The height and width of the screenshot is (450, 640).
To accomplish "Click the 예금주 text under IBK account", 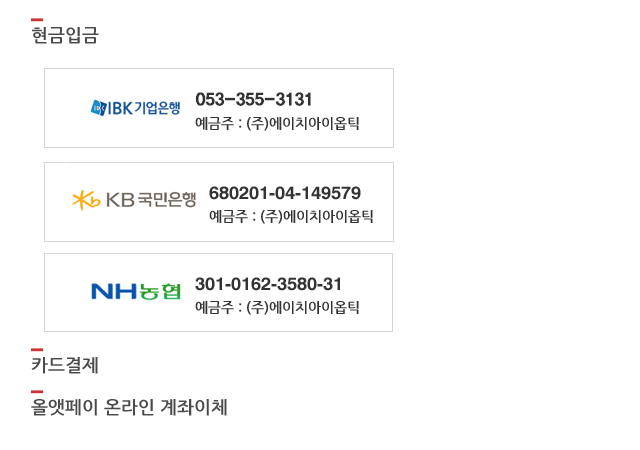I will coord(277,123).
